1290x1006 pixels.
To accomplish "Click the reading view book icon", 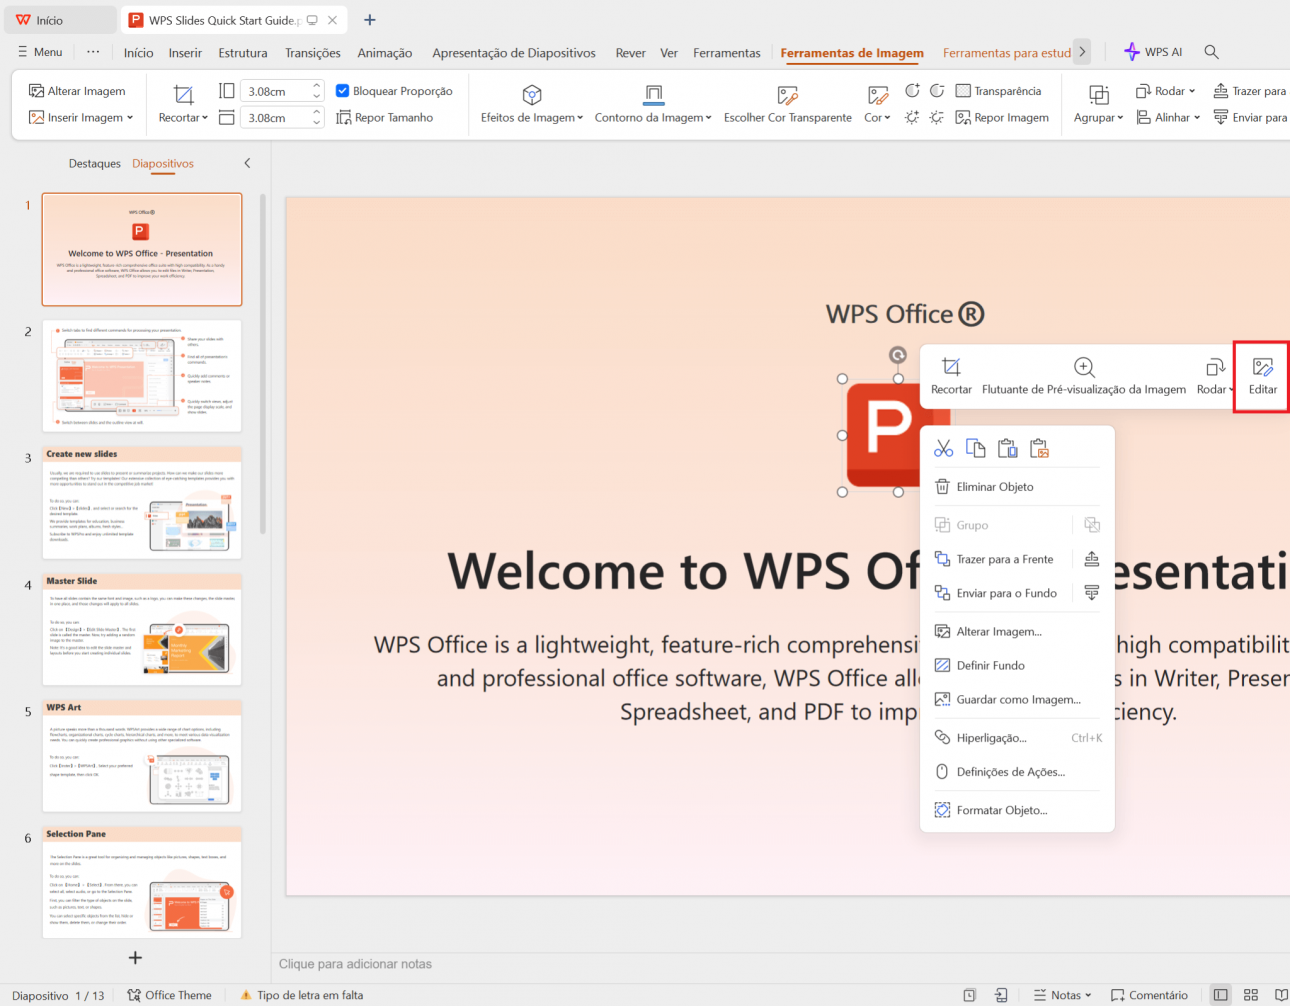I will pyautogui.click(x=1281, y=995).
